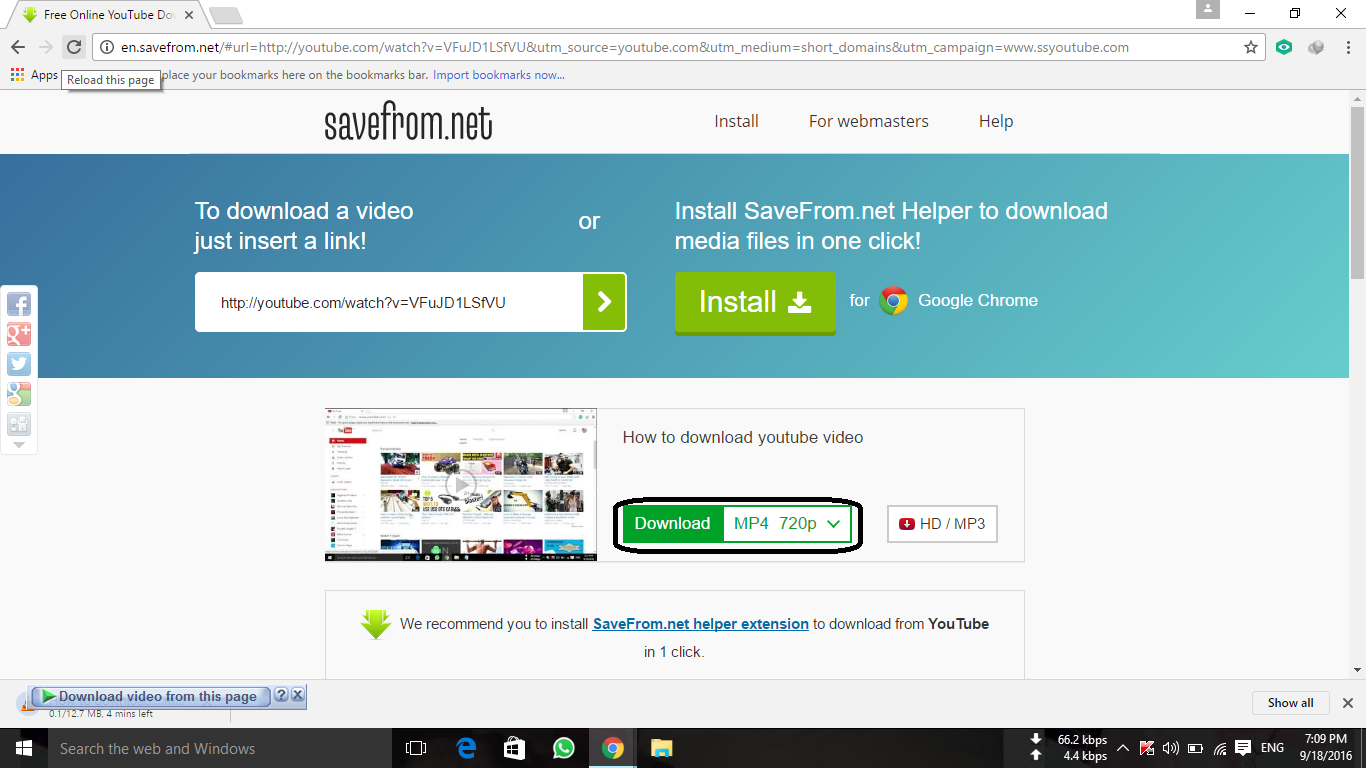Close the downloads bar with the X

pos(1347,702)
